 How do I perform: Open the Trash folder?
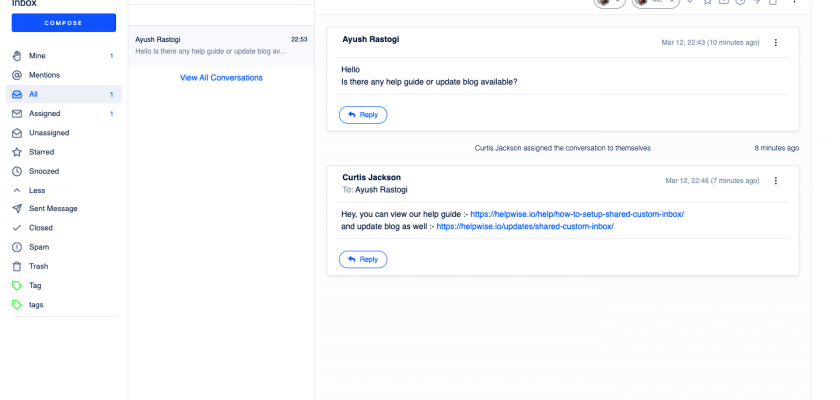click(38, 266)
